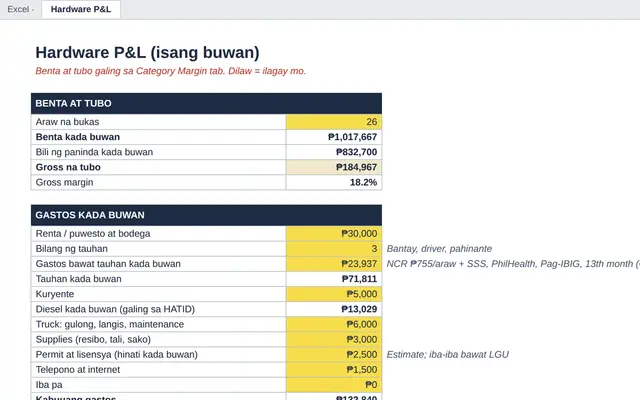The width and height of the screenshot is (640, 400).
Task: Click the 'Renta / puwesto at bodega' label
Action: pyautogui.click(x=93, y=233)
